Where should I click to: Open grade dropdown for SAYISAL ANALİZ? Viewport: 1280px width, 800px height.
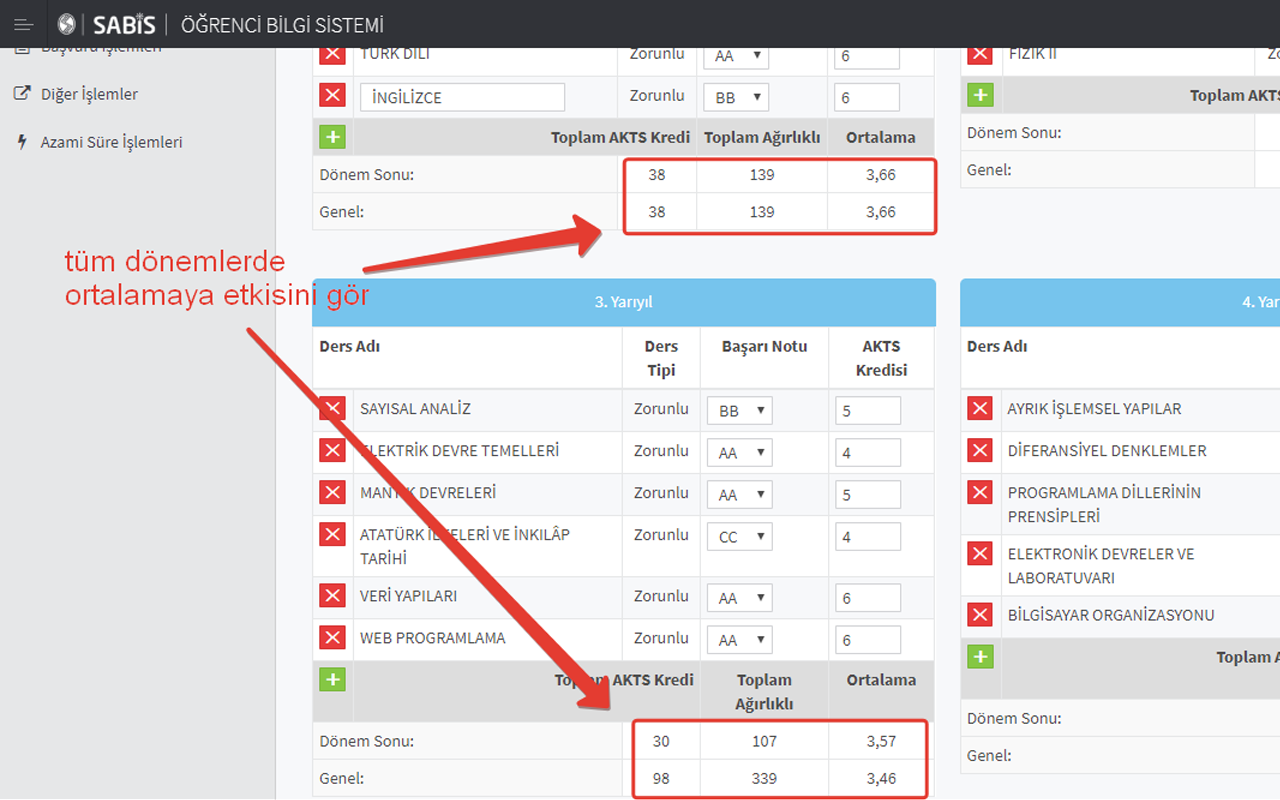tap(740, 411)
